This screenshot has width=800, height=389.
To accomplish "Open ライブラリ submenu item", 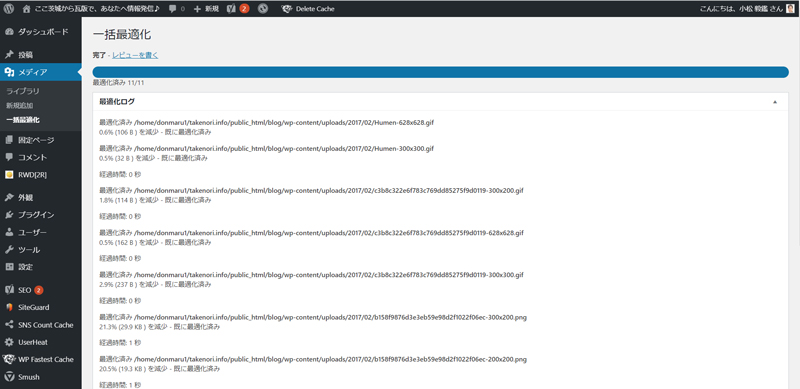I will 22,91.
